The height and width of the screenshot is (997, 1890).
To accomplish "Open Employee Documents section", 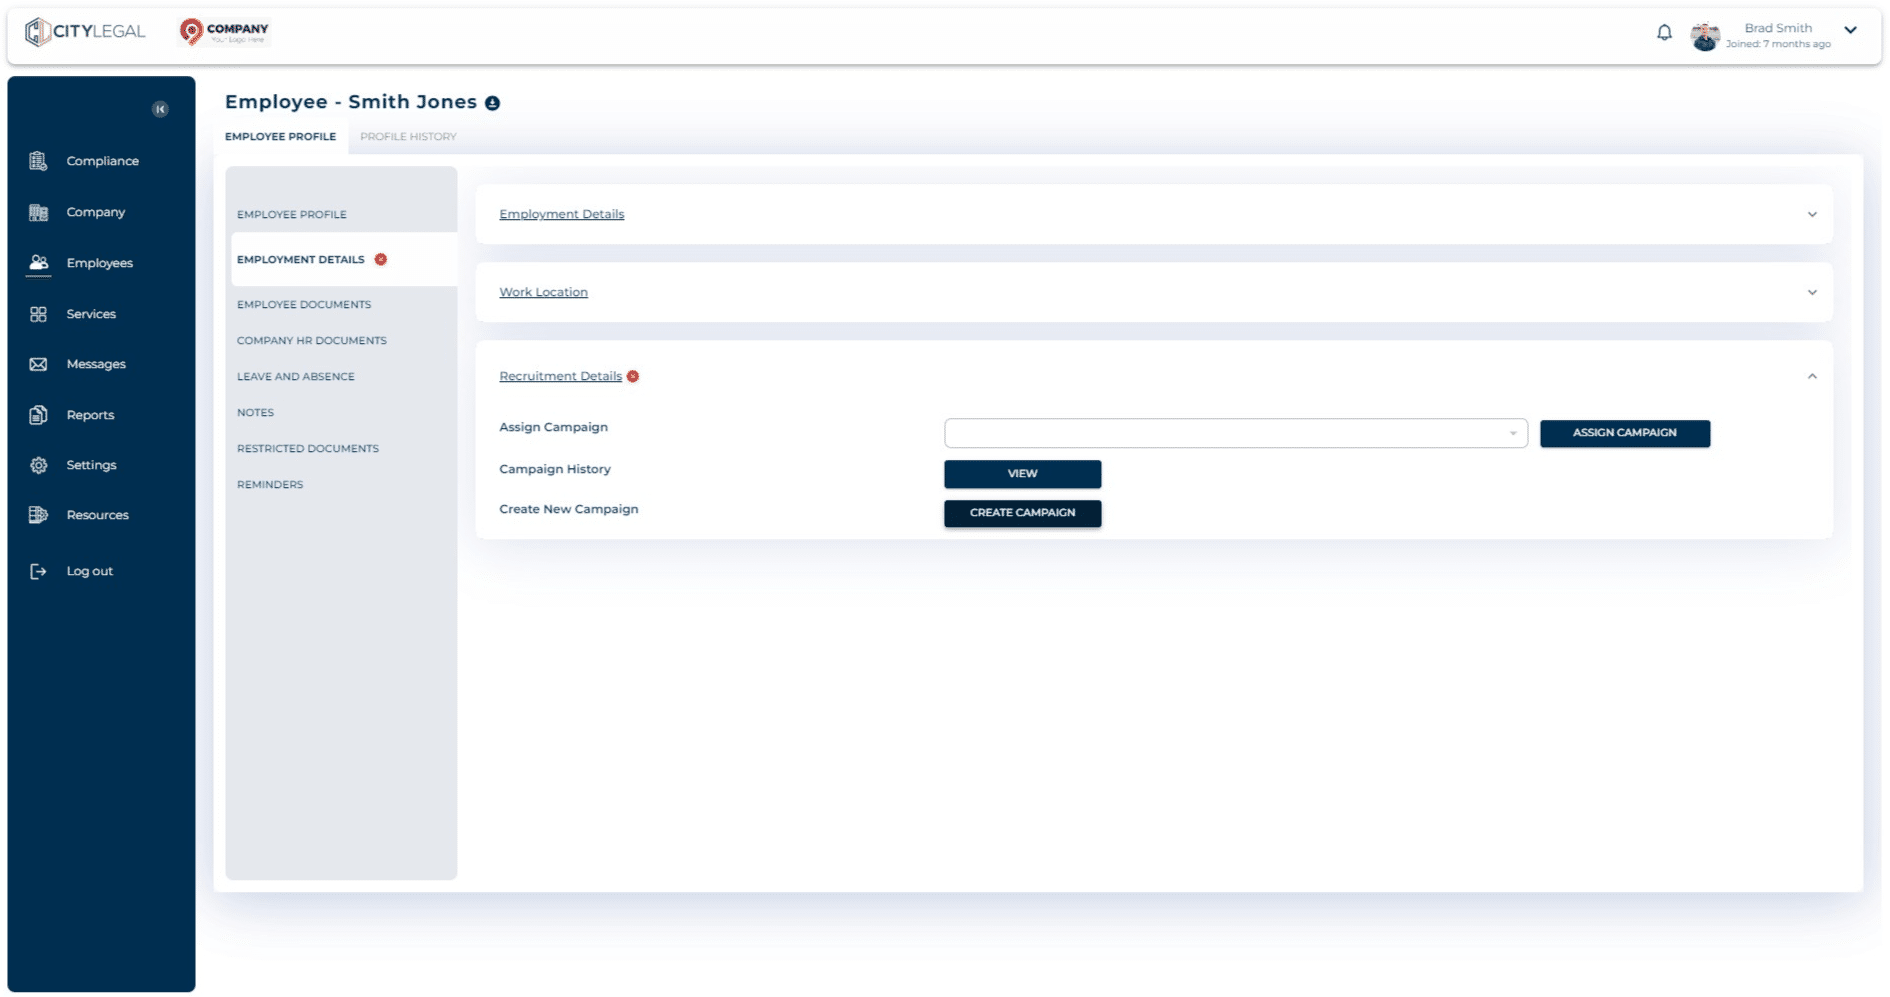I will (x=303, y=304).
